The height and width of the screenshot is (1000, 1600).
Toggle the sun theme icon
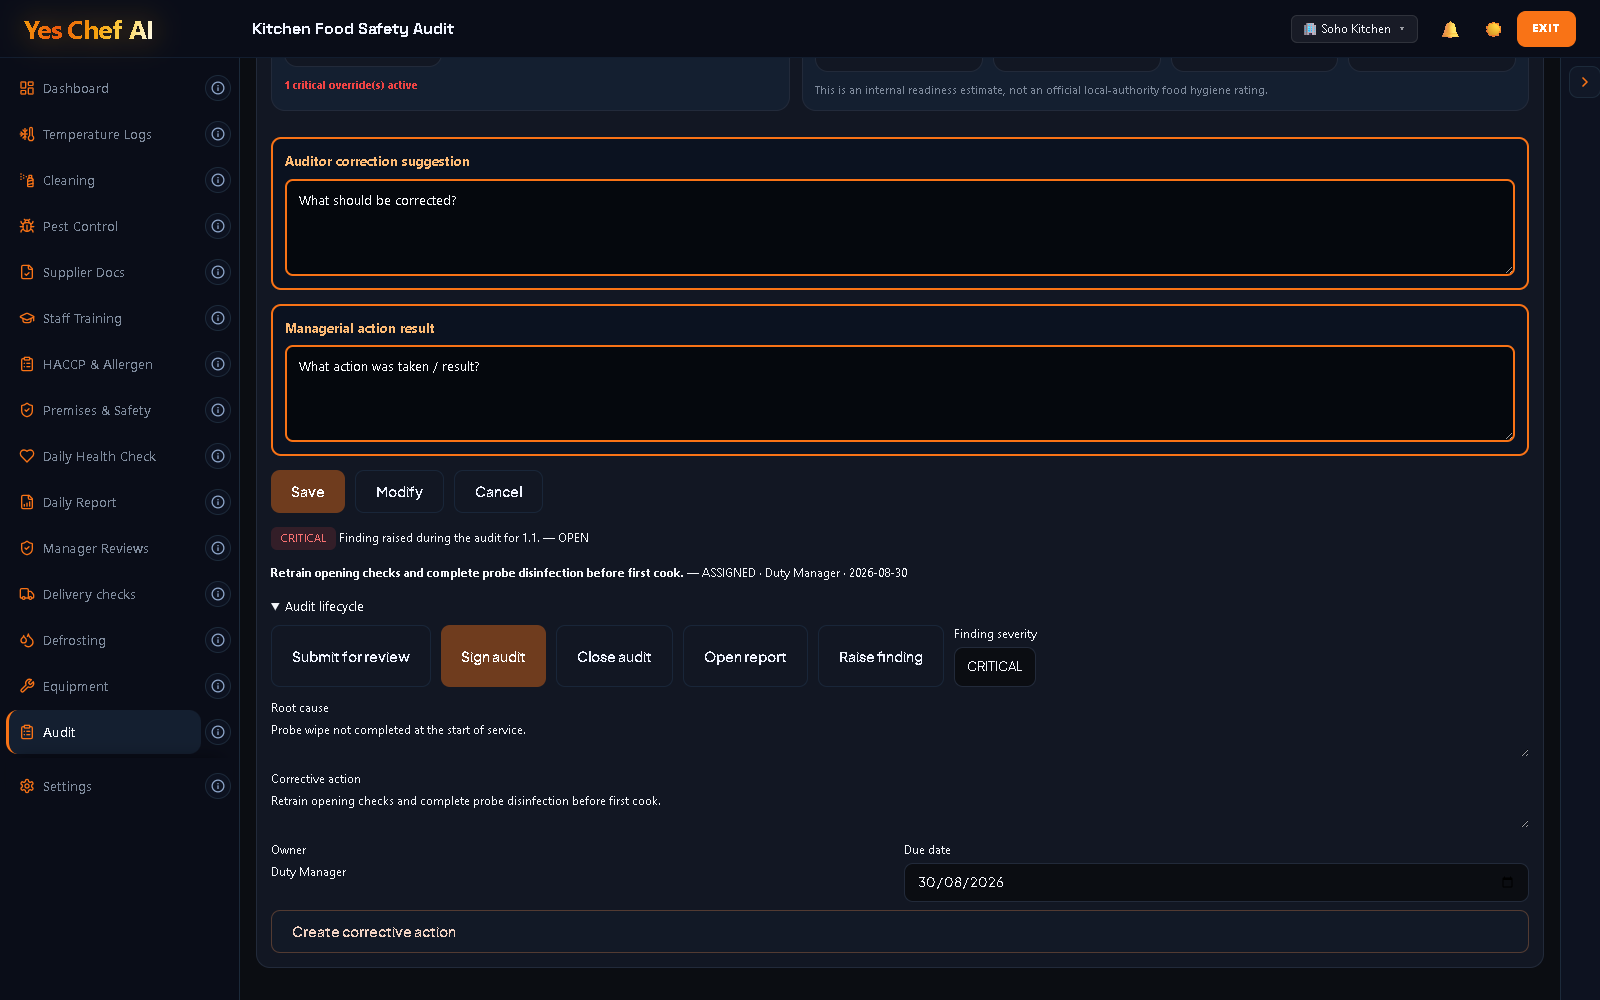1493,29
